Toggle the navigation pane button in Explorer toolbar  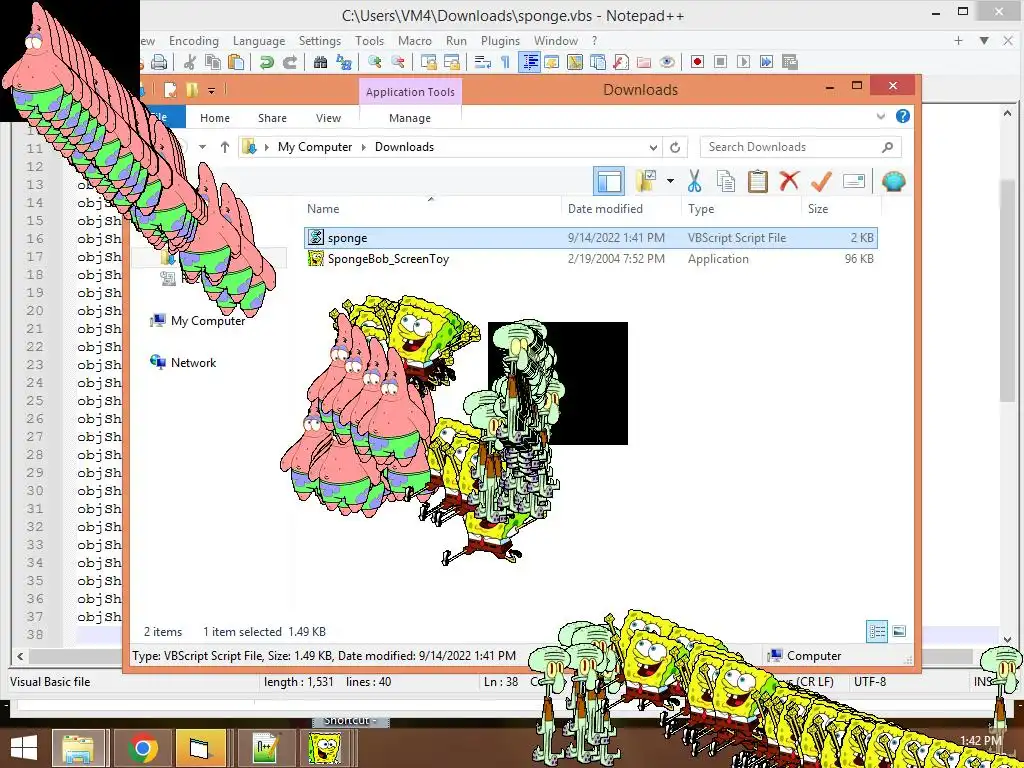(609, 182)
